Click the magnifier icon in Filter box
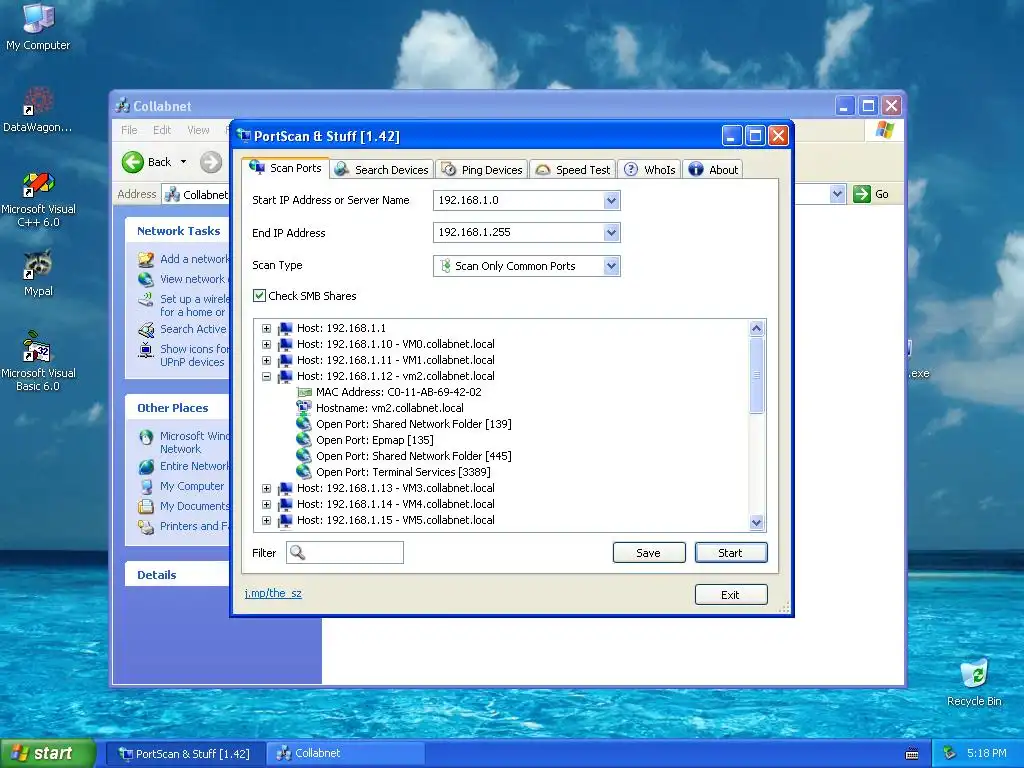1024x768 pixels. tap(297, 552)
